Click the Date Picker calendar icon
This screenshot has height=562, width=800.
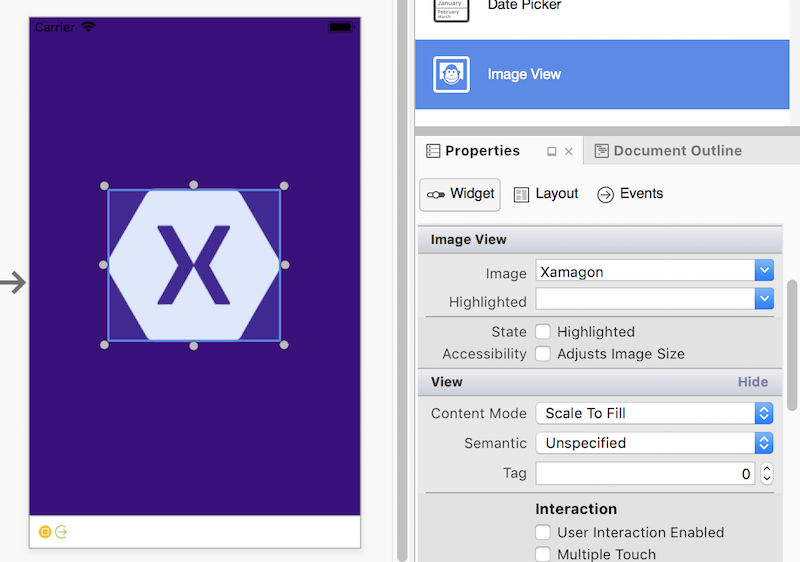click(x=451, y=10)
